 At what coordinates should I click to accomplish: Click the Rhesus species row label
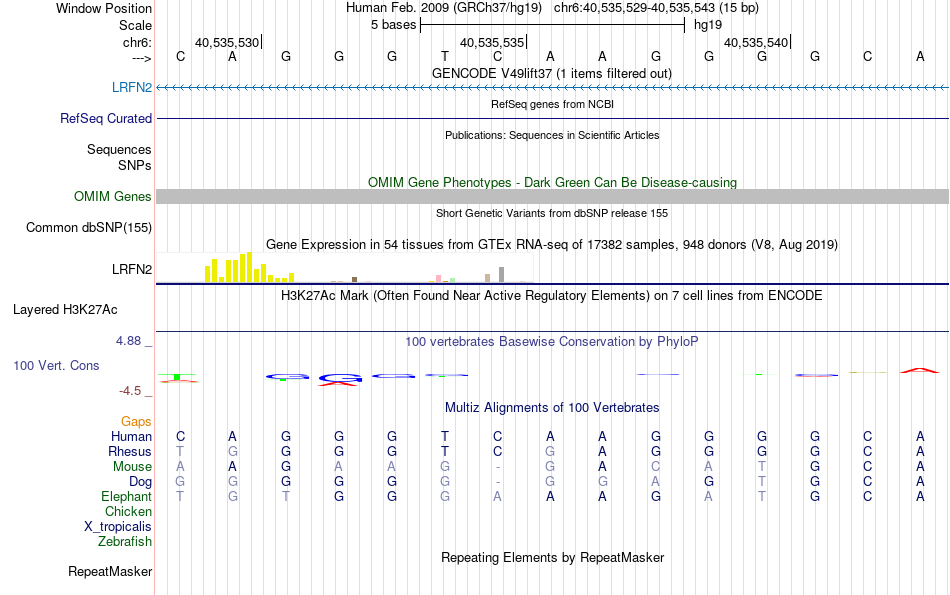pos(130,451)
